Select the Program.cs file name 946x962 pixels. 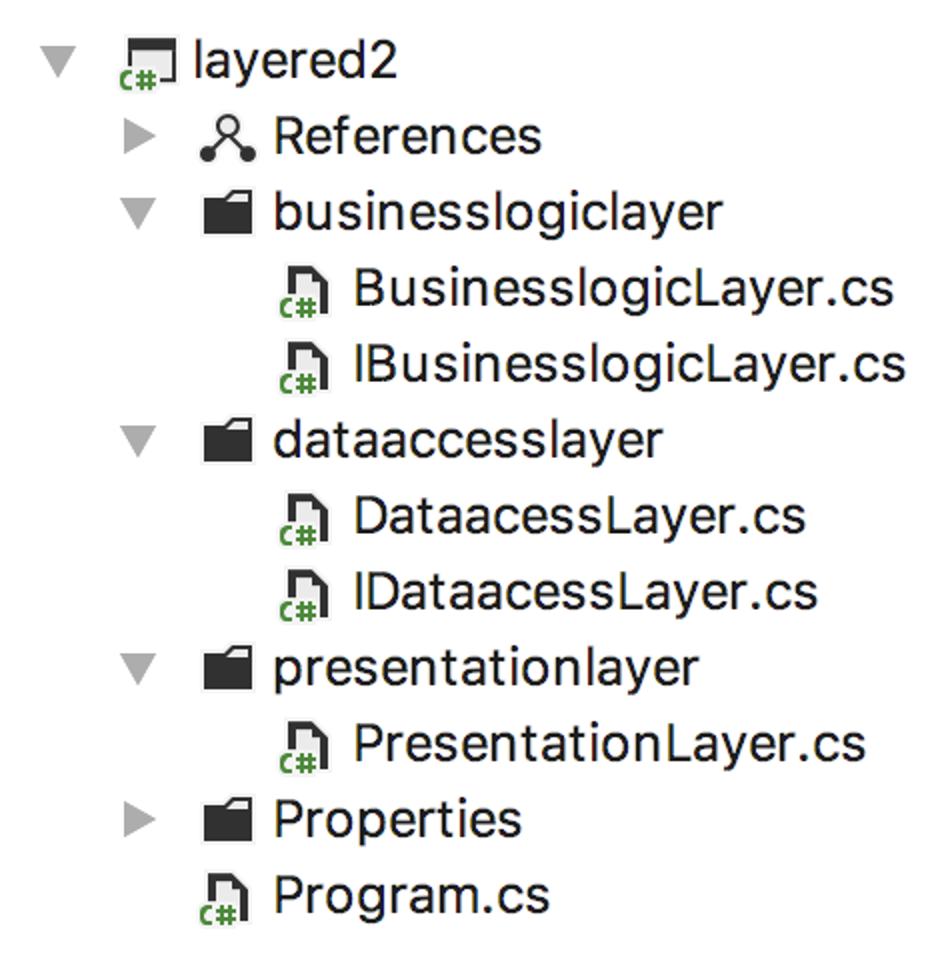[x=411, y=896]
